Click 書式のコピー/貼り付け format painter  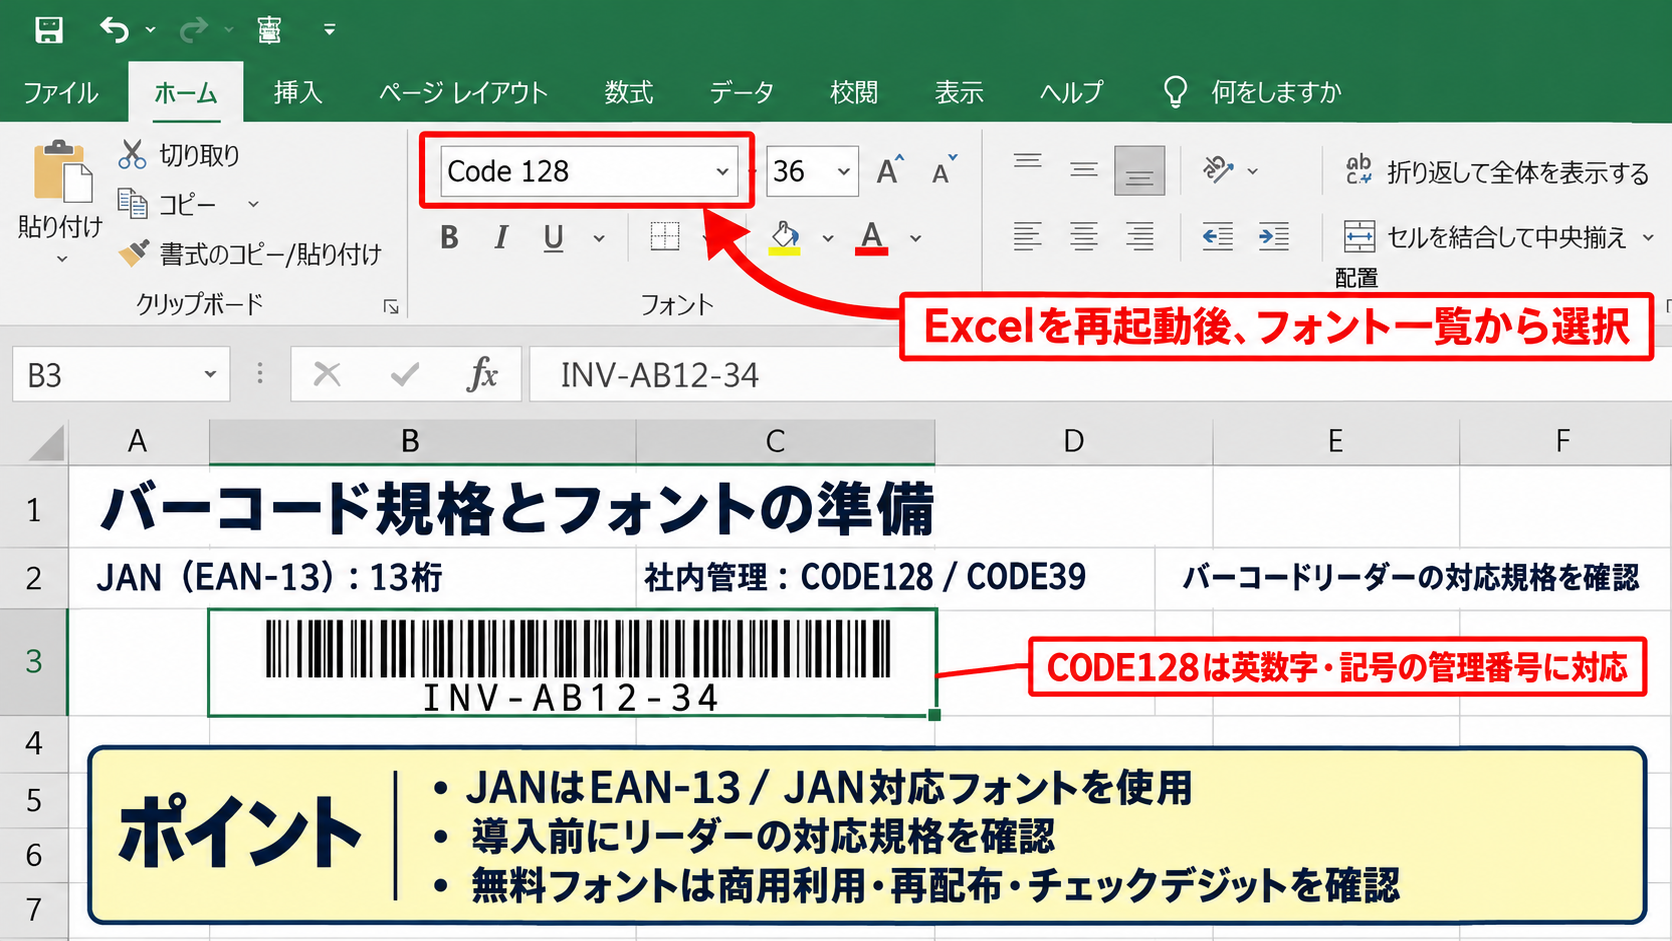coord(249,254)
